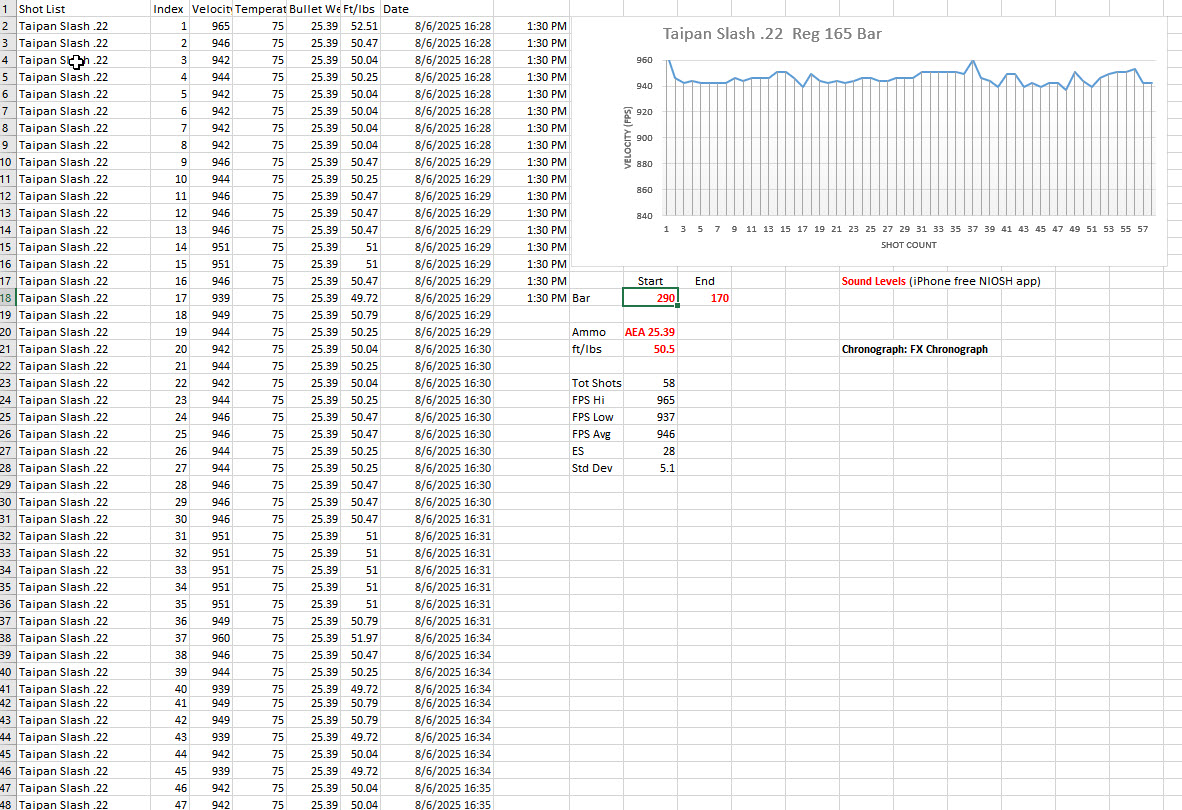Select the "Taipan Slash .22" cell for shot index 1
The width and height of the screenshot is (1182, 810).
point(83,26)
